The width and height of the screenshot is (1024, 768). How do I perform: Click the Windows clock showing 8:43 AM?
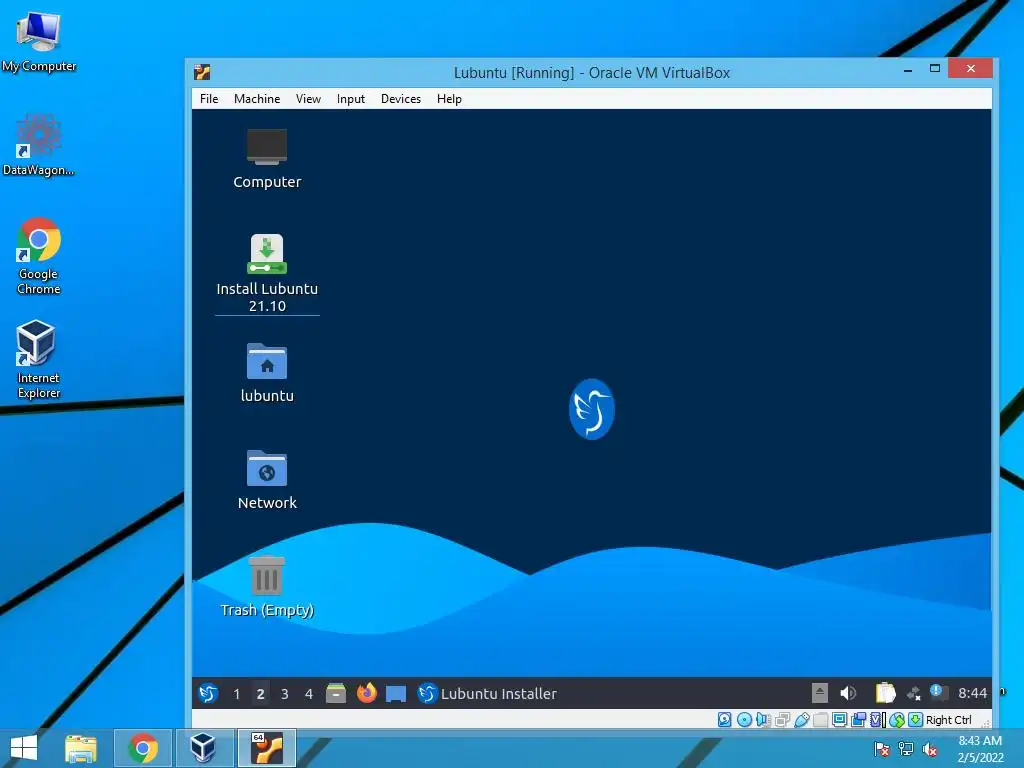tap(980, 749)
